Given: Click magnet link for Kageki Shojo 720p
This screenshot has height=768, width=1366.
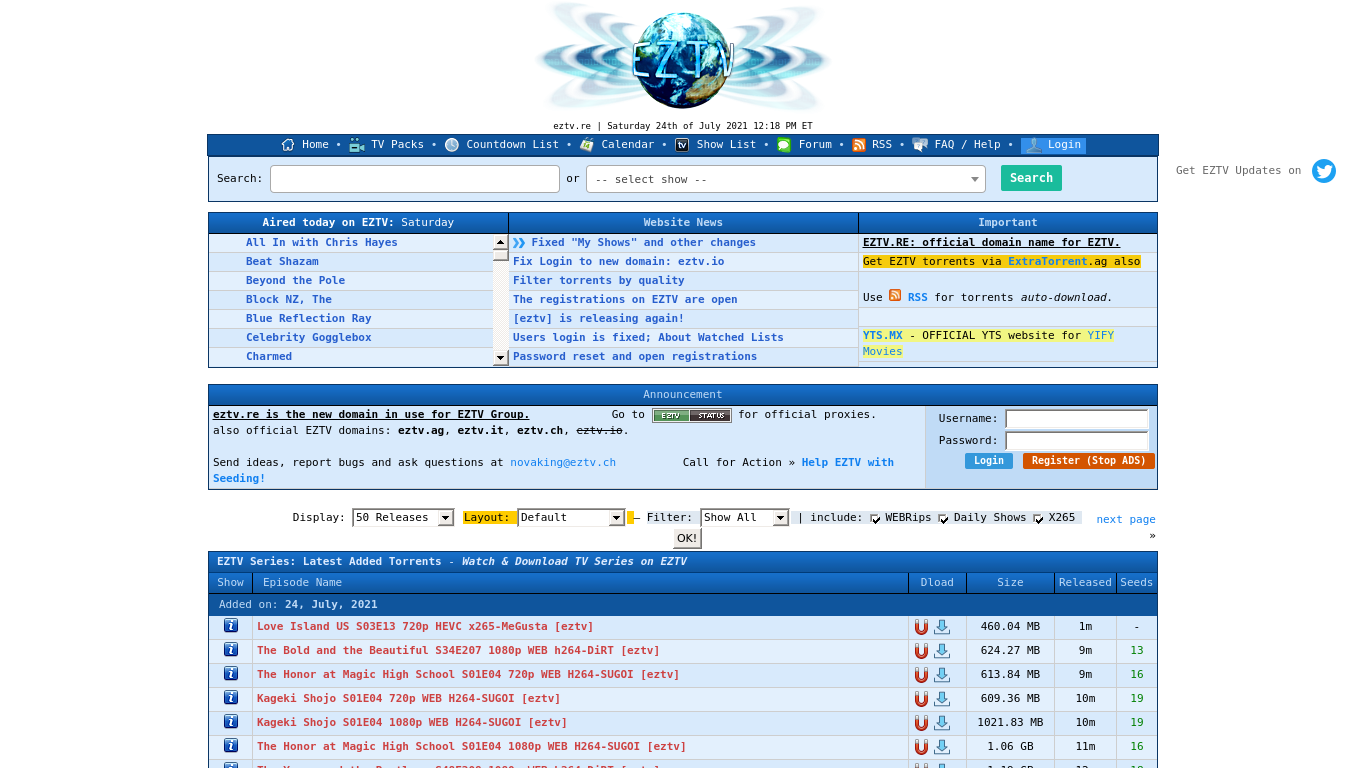Looking at the screenshot, I should (921, 699).
